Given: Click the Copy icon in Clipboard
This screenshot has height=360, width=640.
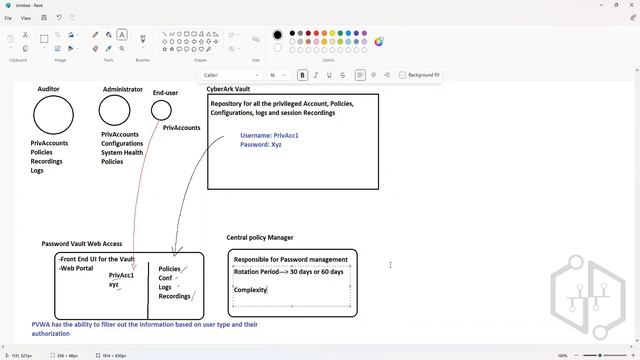Looking at the screenshot, I should point(25,49).
